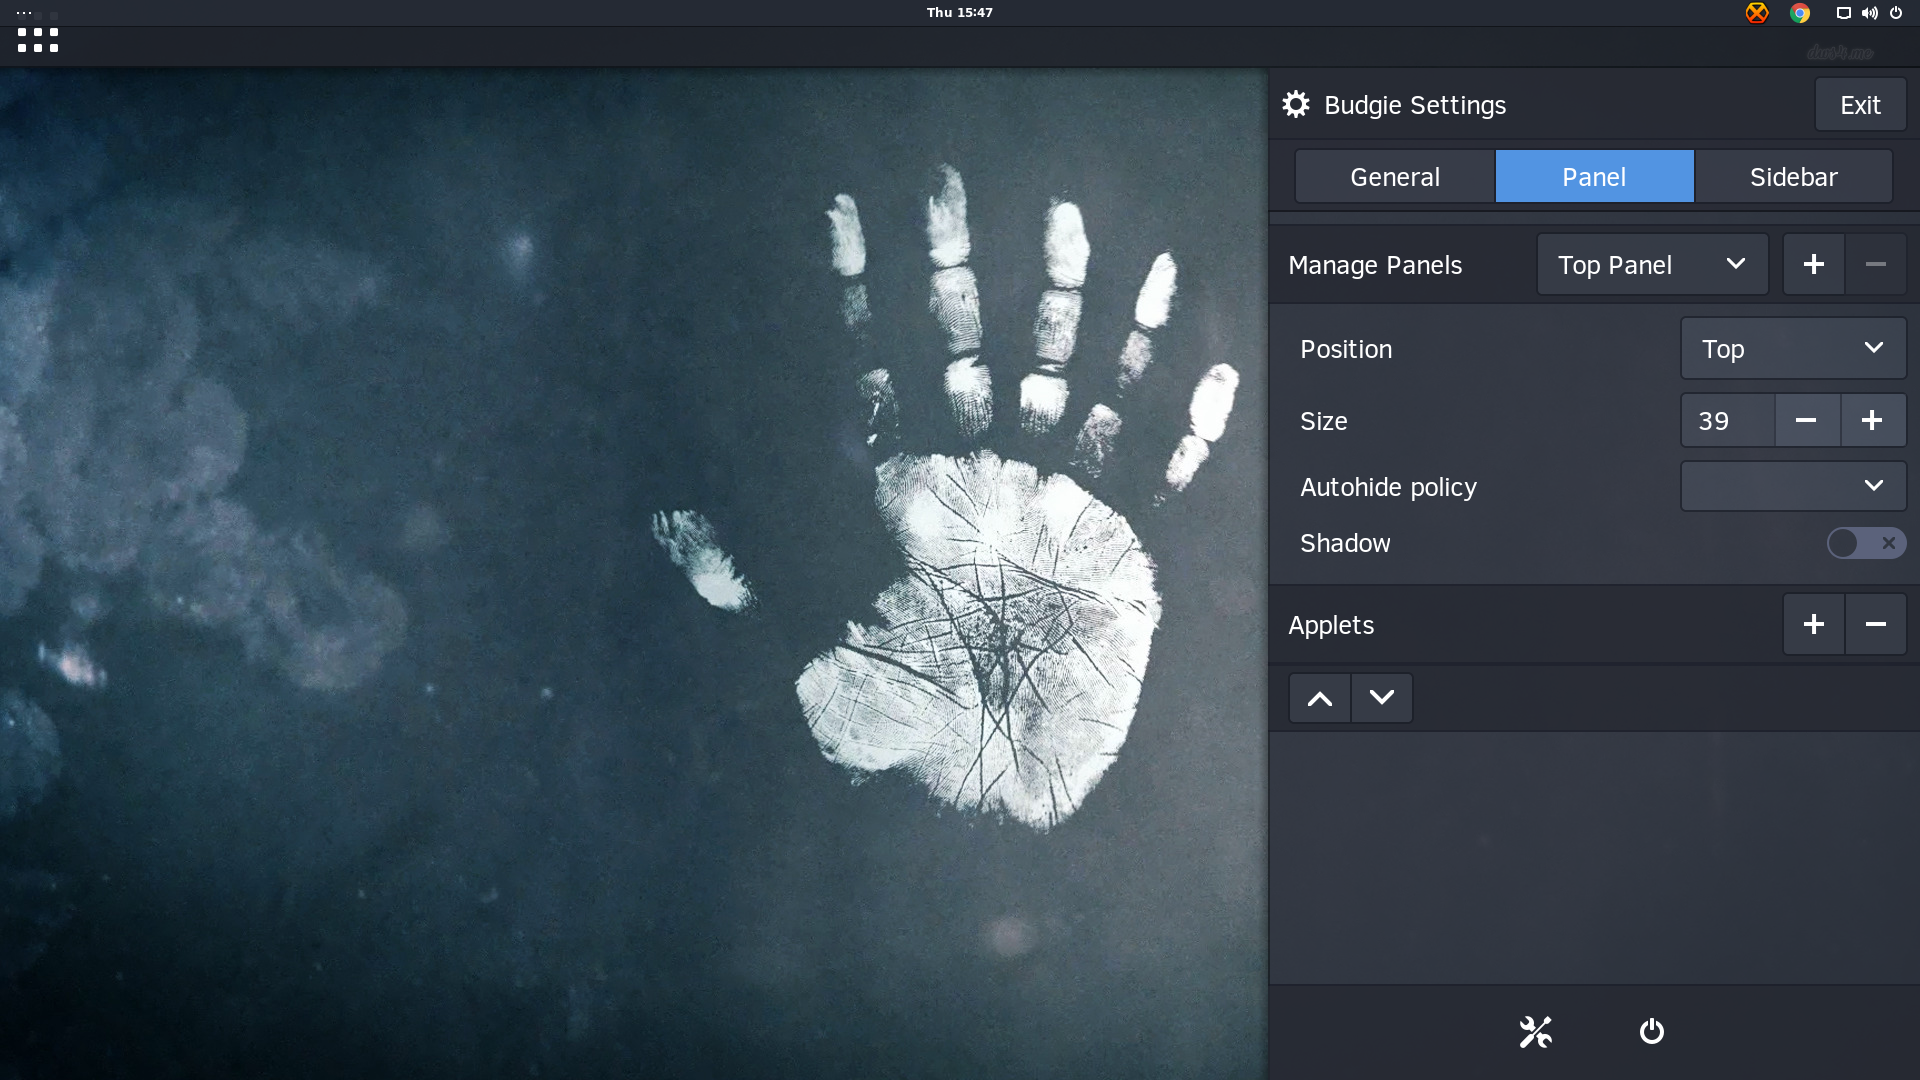The width and height of the screenshot is (1920, 1080).
Task: Click the Applets section label
Action: (x=1331, y=625)
